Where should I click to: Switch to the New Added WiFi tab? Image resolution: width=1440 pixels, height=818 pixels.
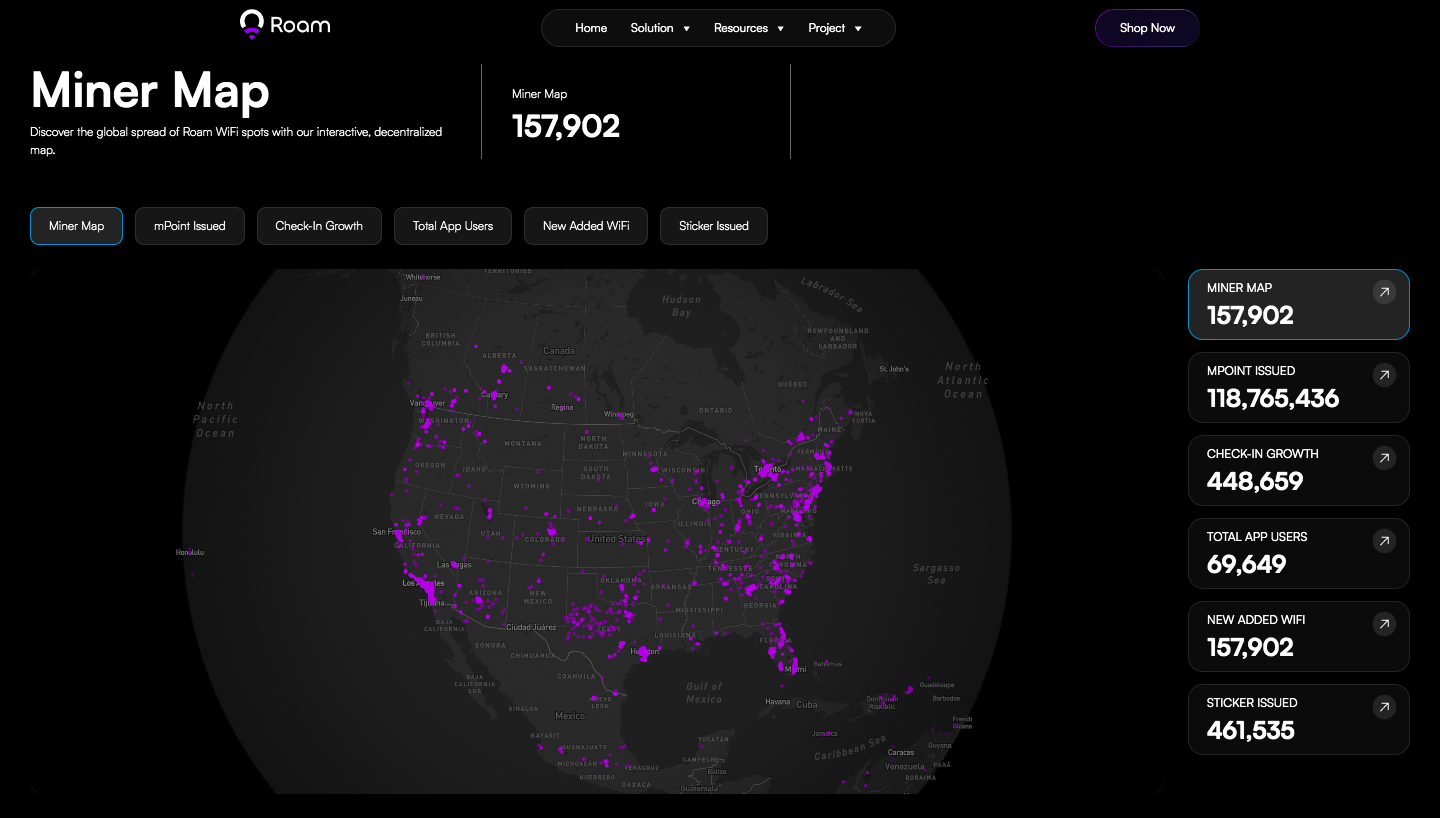[x=586, y=226]
